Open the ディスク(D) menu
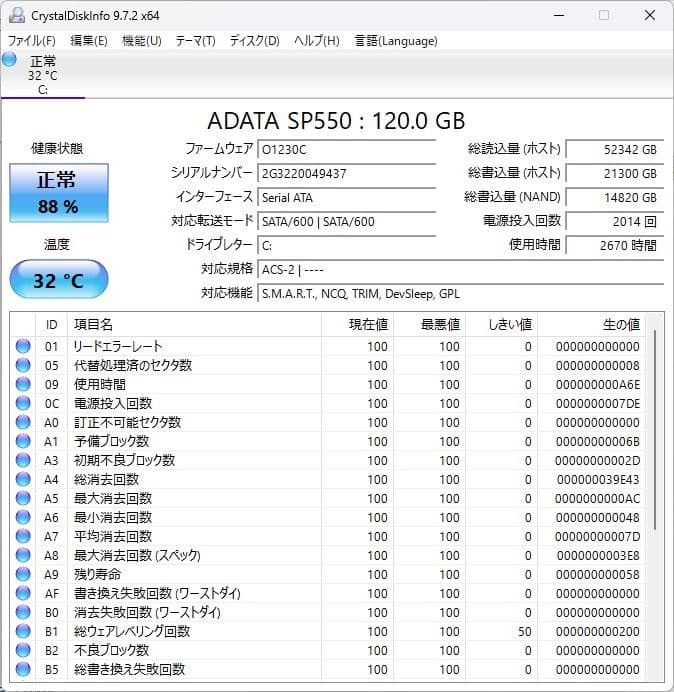Image resolution: width=674 pixels, height=692 pixels. click(x=255, y=41)
